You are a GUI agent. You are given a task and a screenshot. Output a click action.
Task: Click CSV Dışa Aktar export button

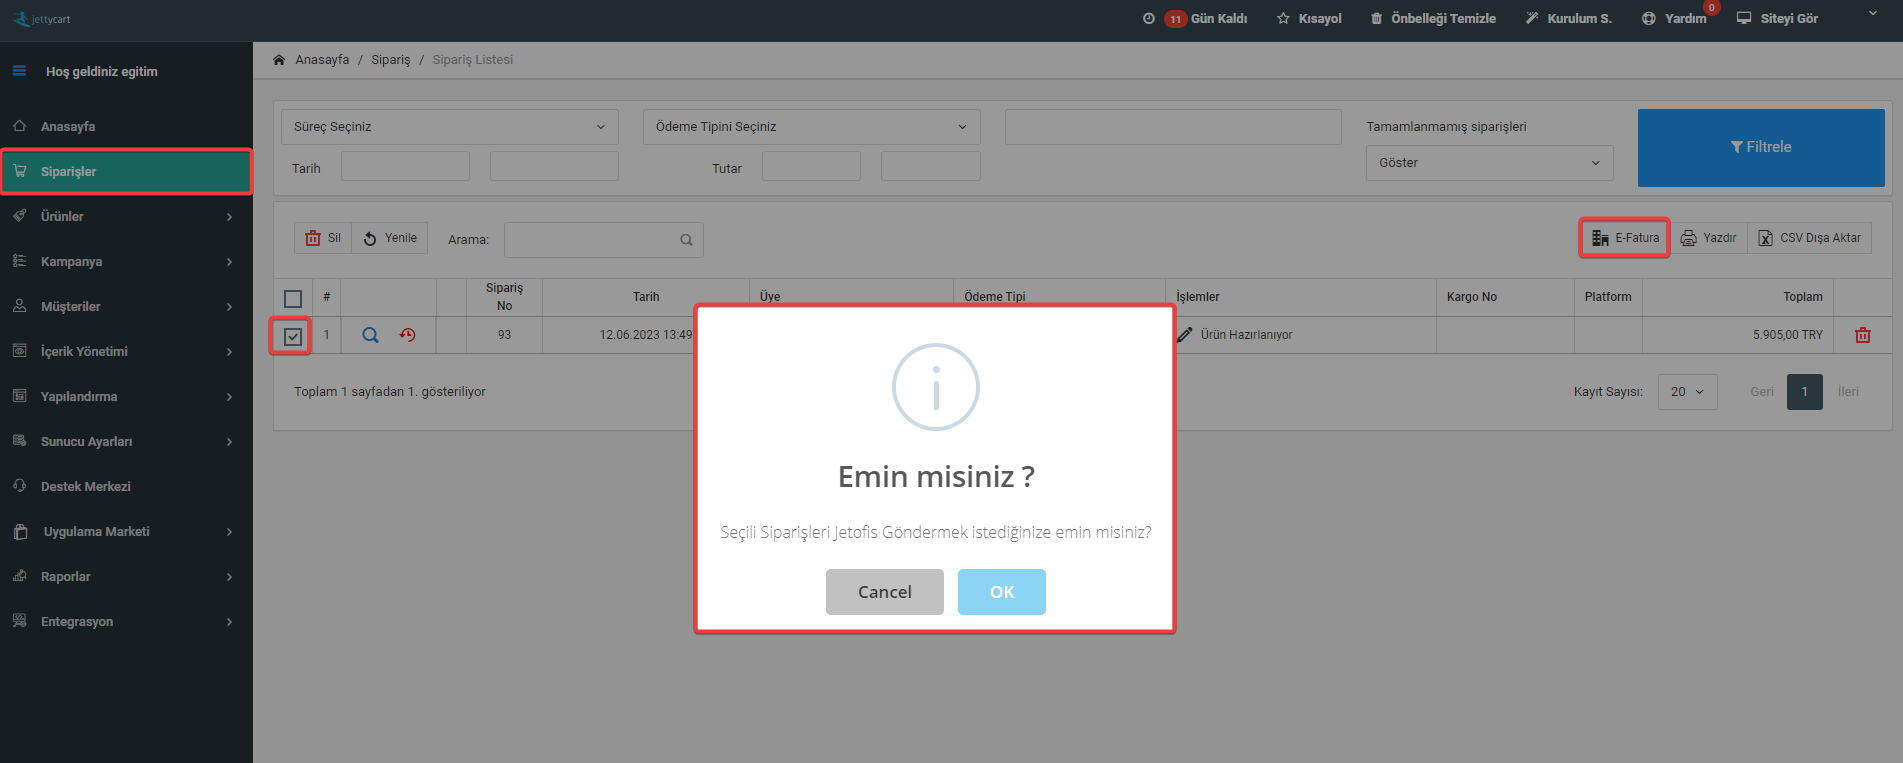[x=1809, y=238]
